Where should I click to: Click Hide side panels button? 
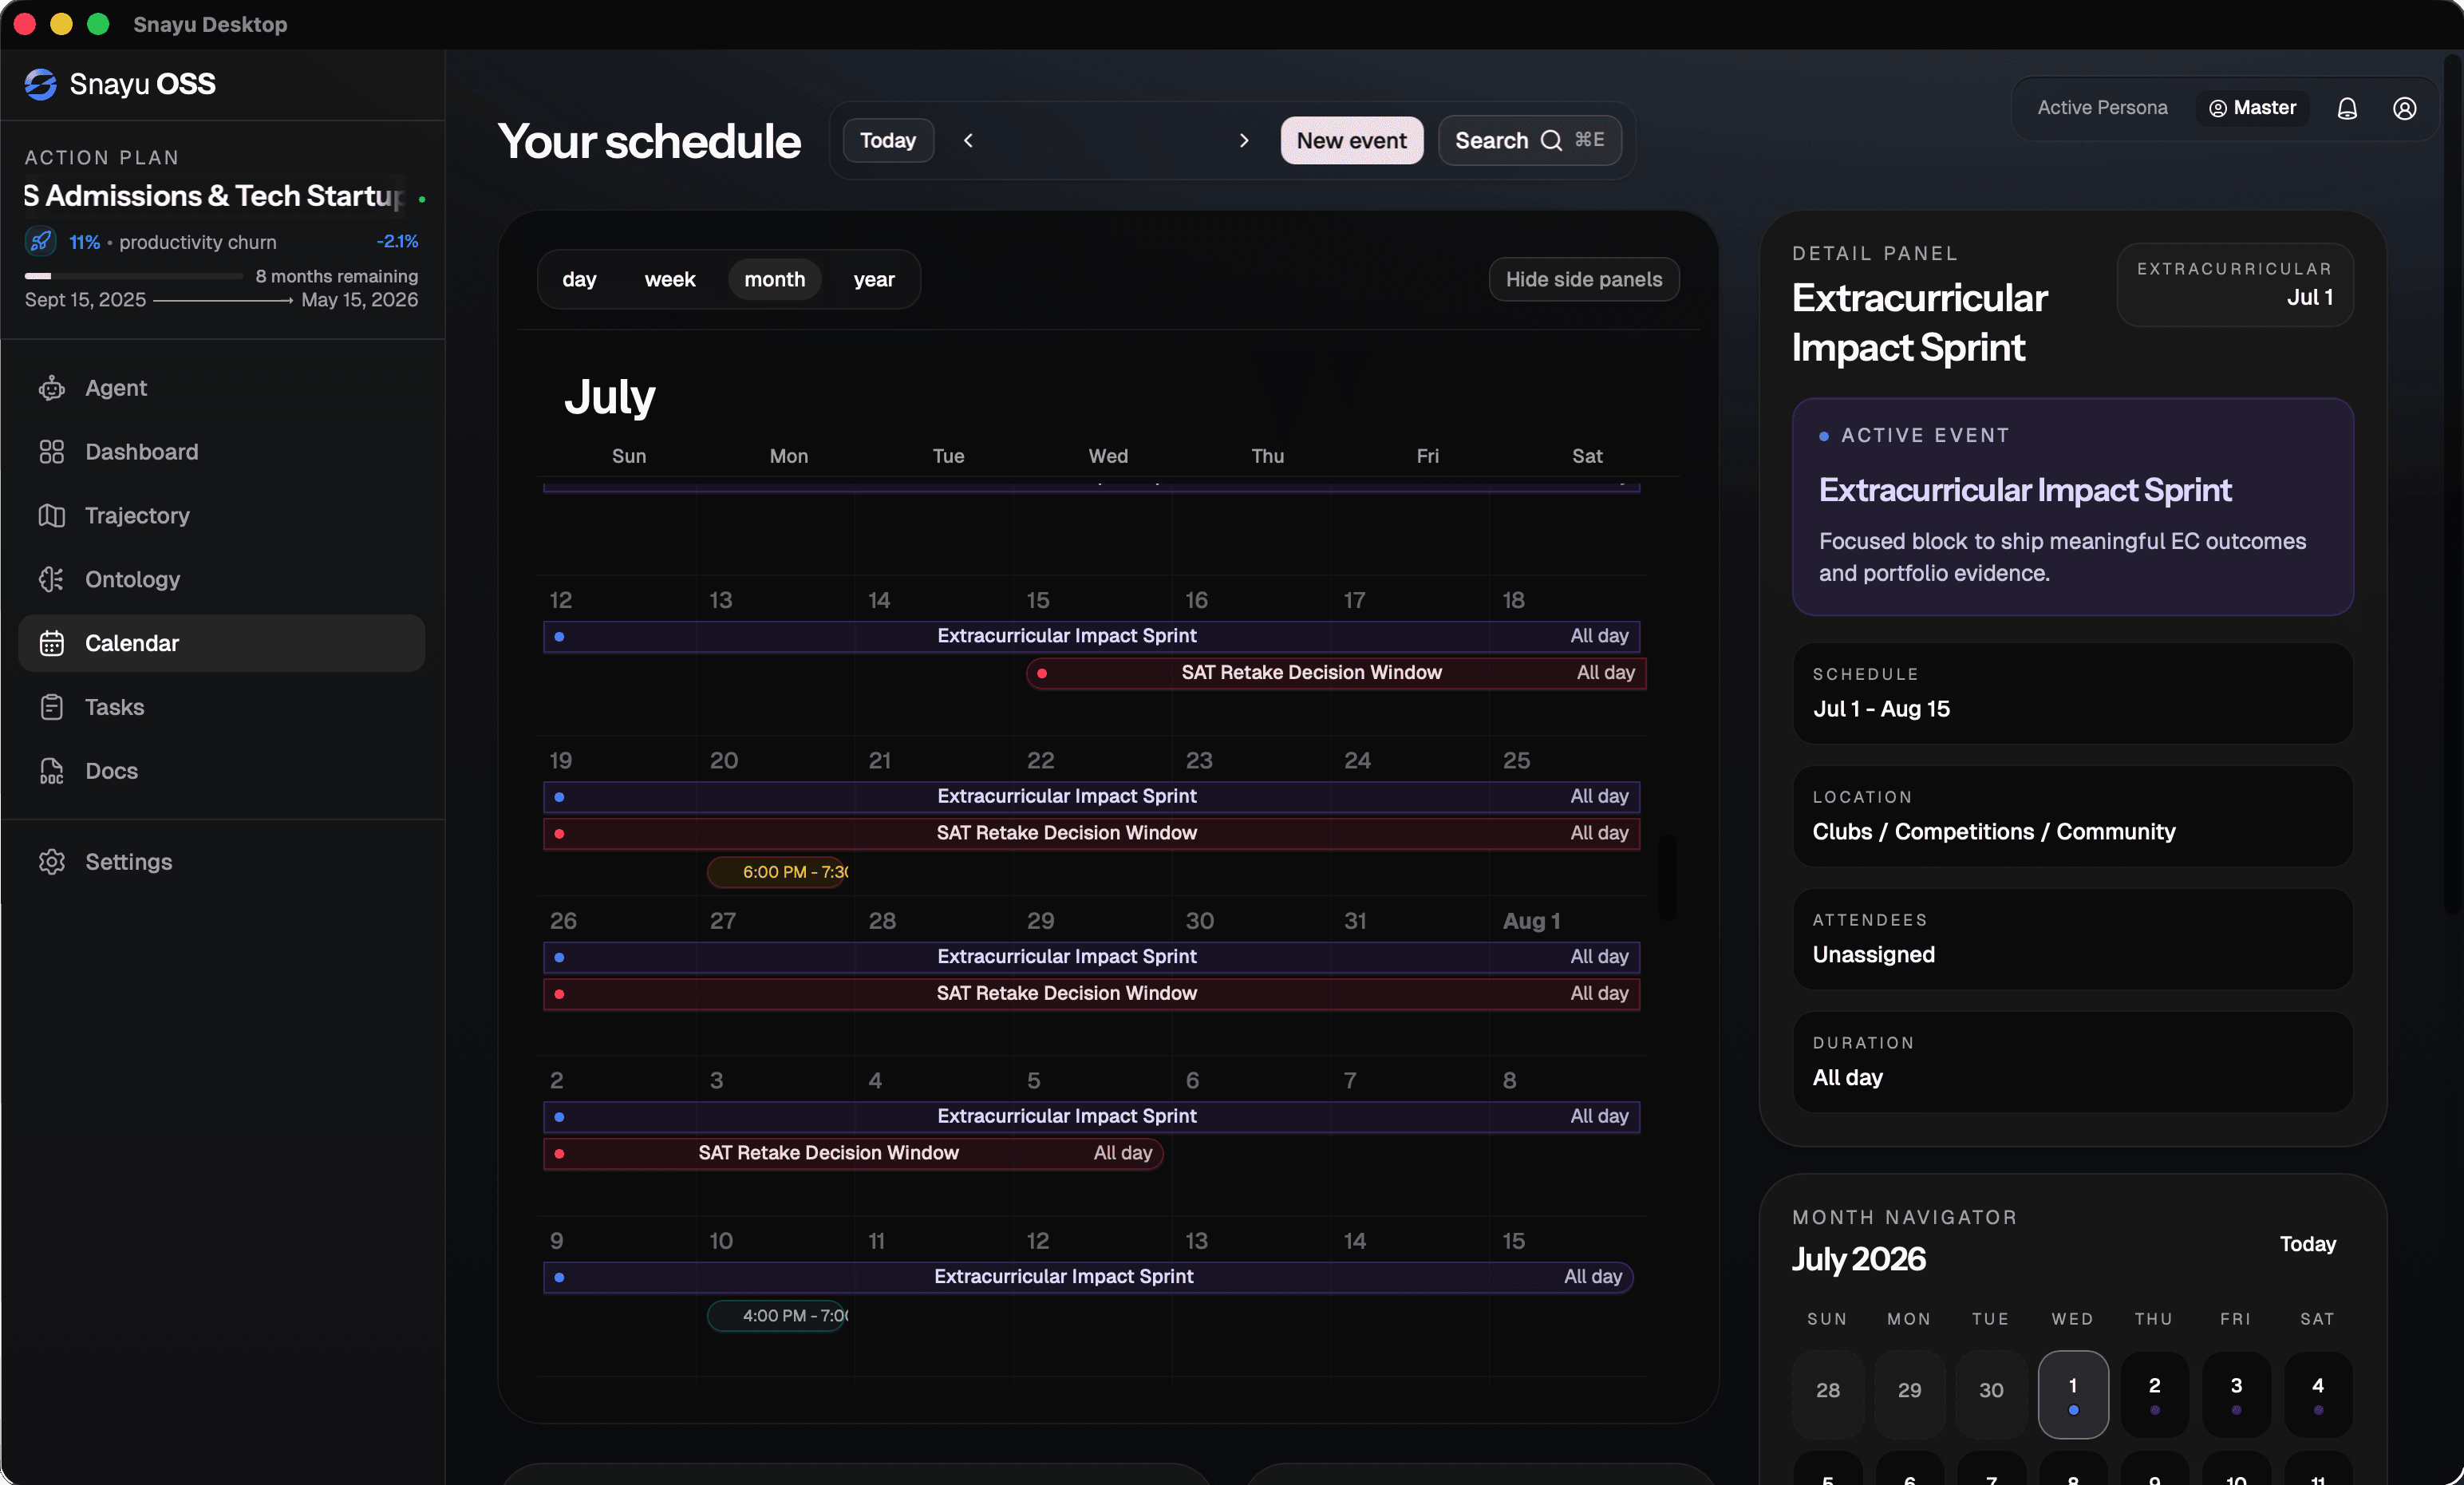[x=1584, y=280]
